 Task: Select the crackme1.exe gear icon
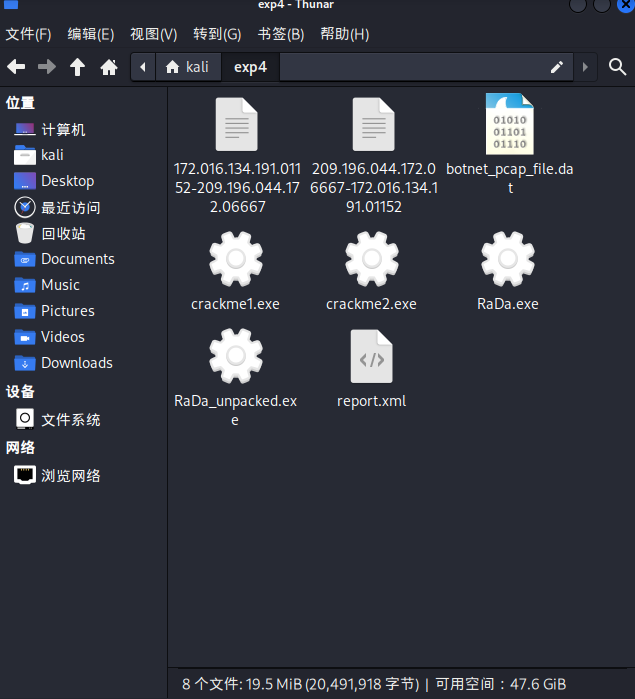pos(236,259)
